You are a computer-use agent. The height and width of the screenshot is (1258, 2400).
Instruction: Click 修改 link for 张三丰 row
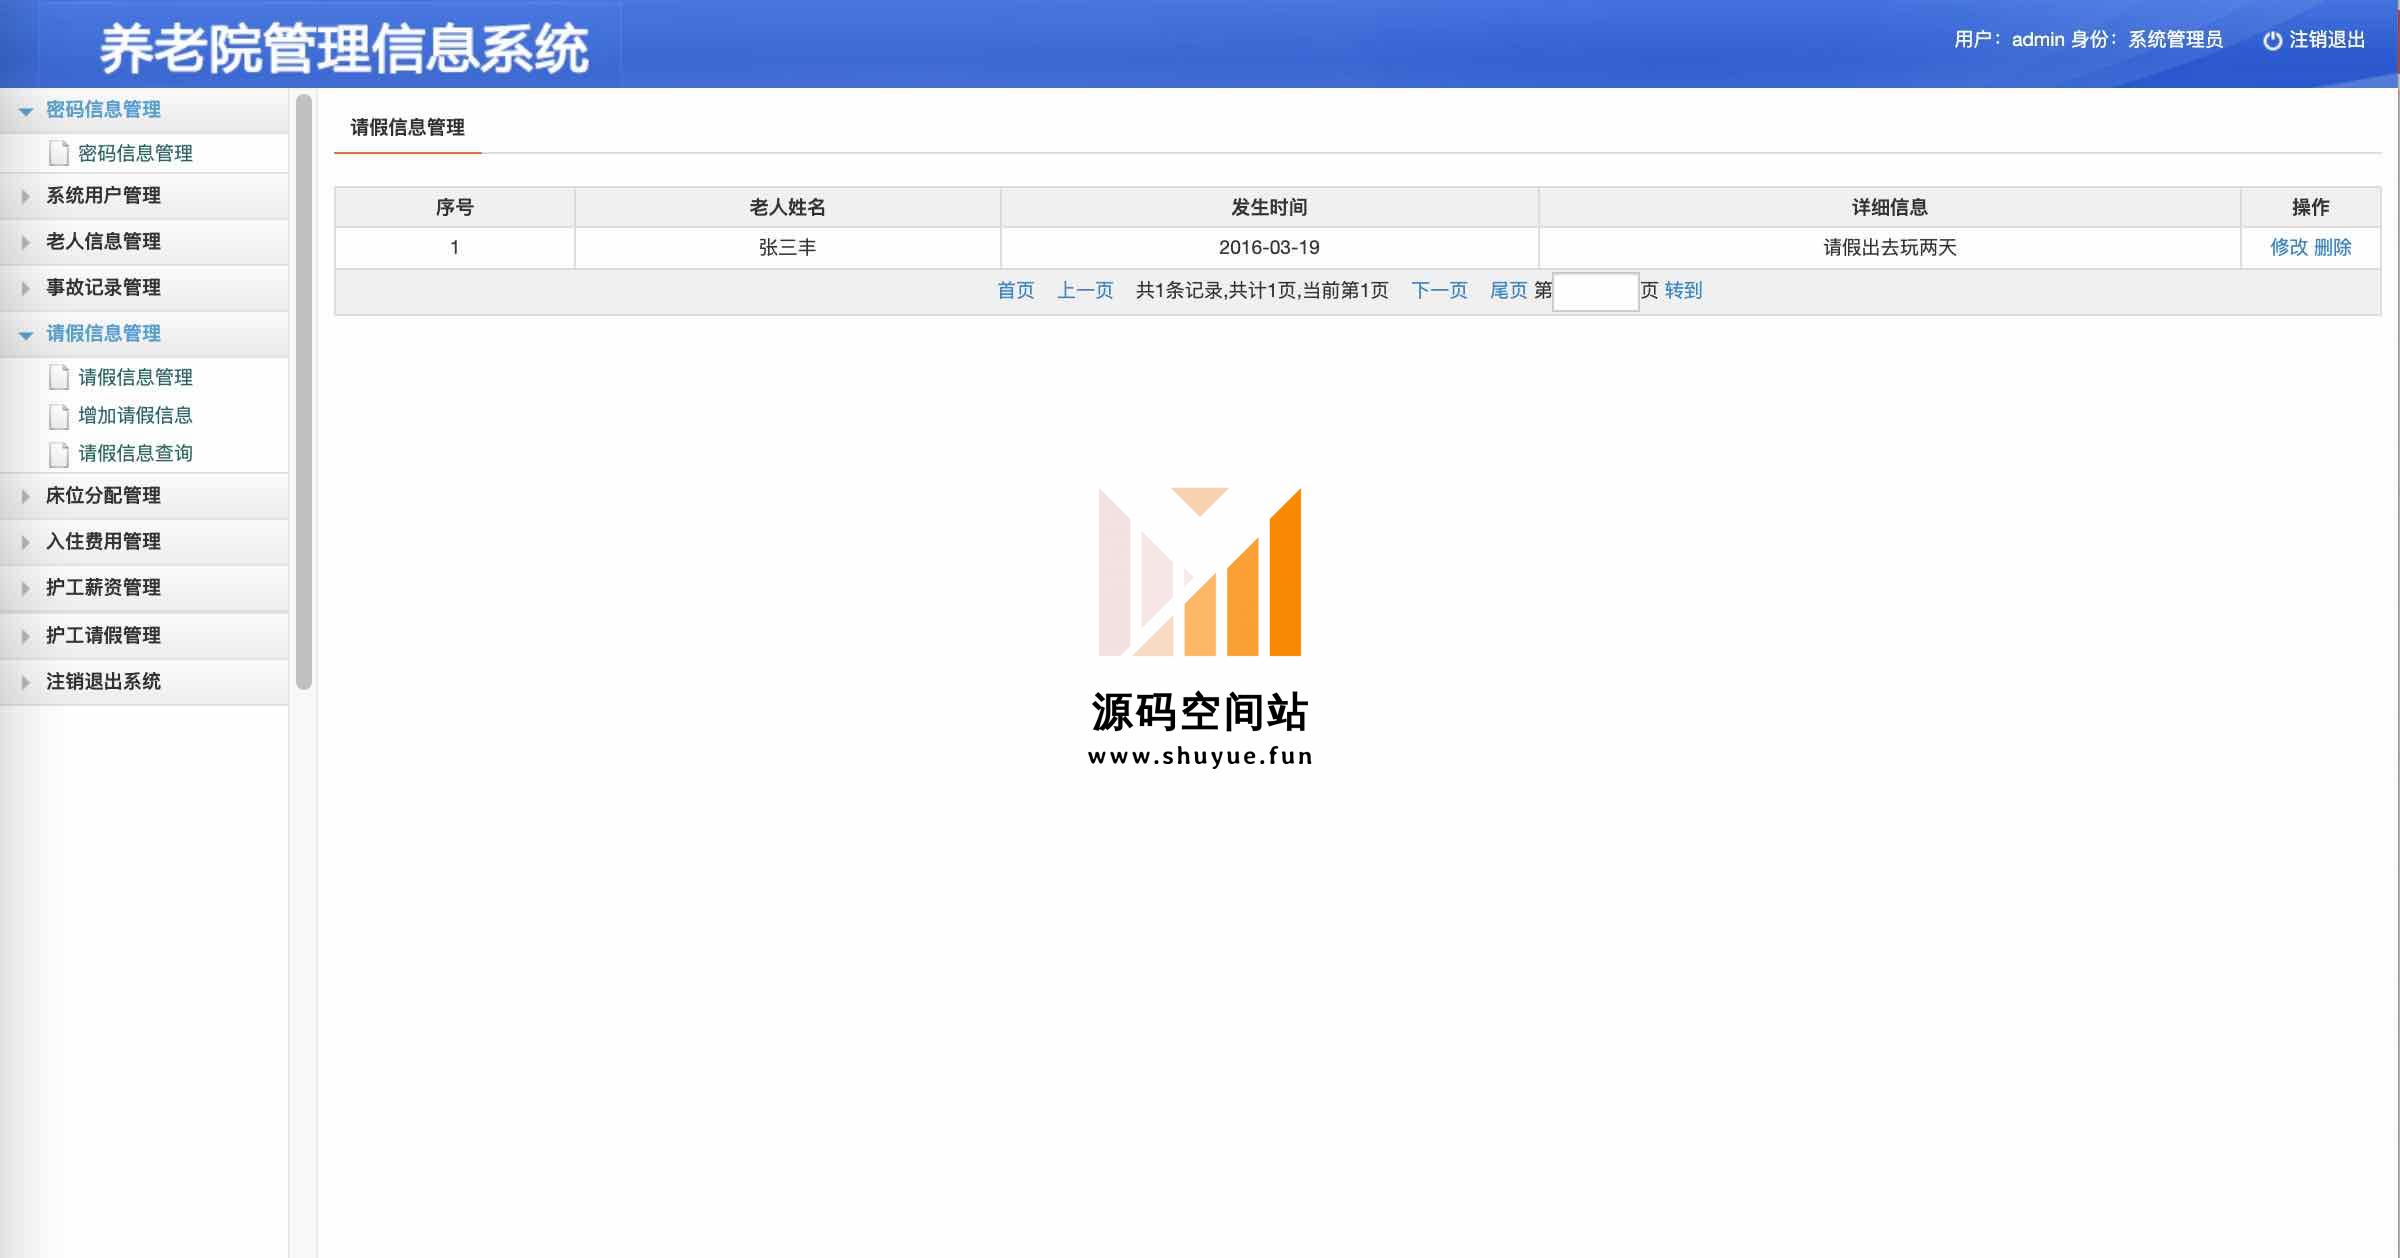(x=2288, y=247)
